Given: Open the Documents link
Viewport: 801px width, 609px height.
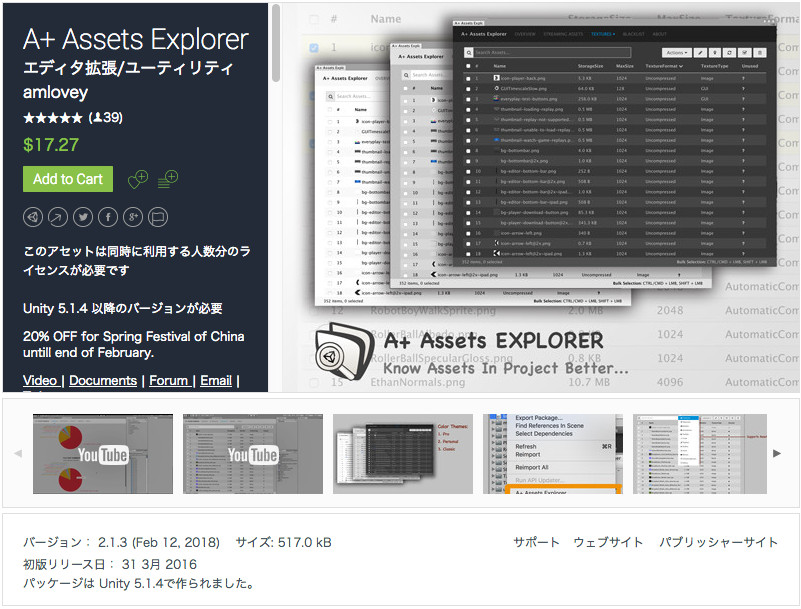Looking at the screenshot, I should click(103, 381).
